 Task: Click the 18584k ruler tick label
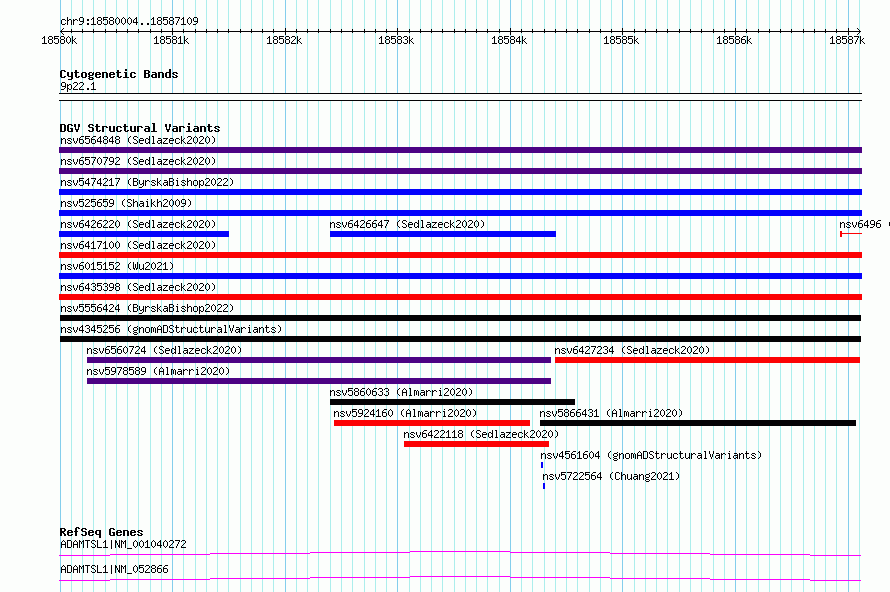509,40
